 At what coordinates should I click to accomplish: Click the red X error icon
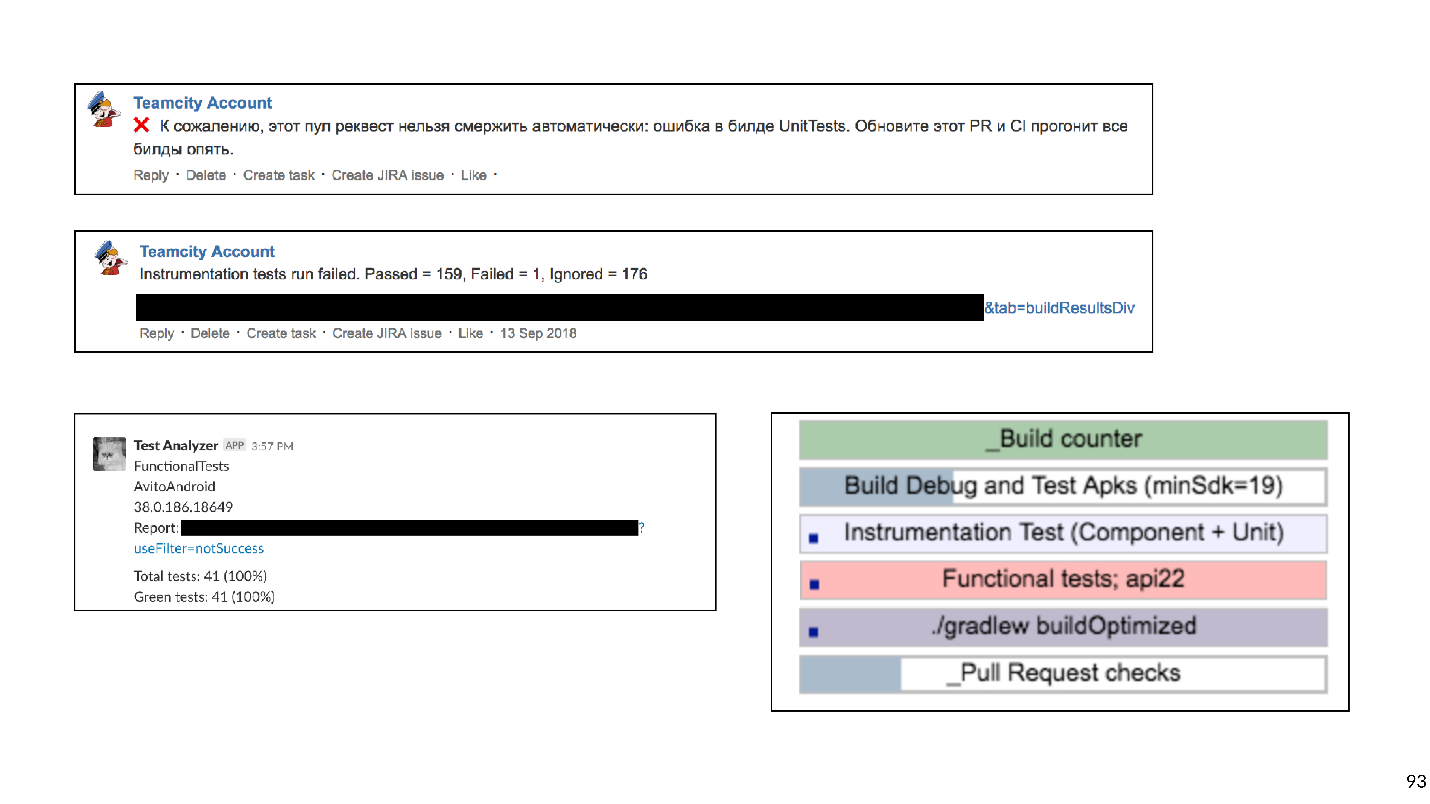[x=142, y=125]
